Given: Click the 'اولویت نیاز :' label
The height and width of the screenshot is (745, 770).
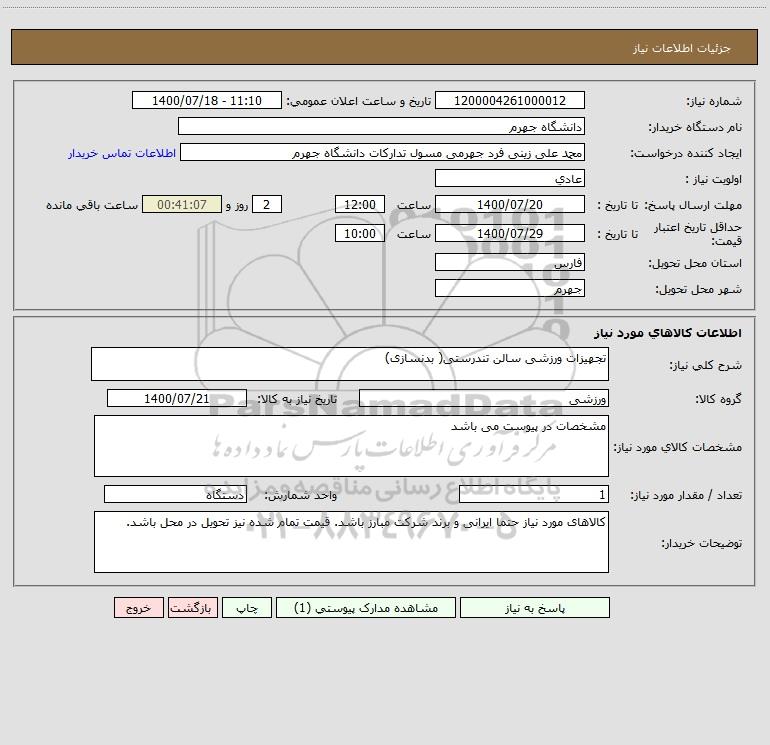Looking at the screenshot, I should (714, 179).
